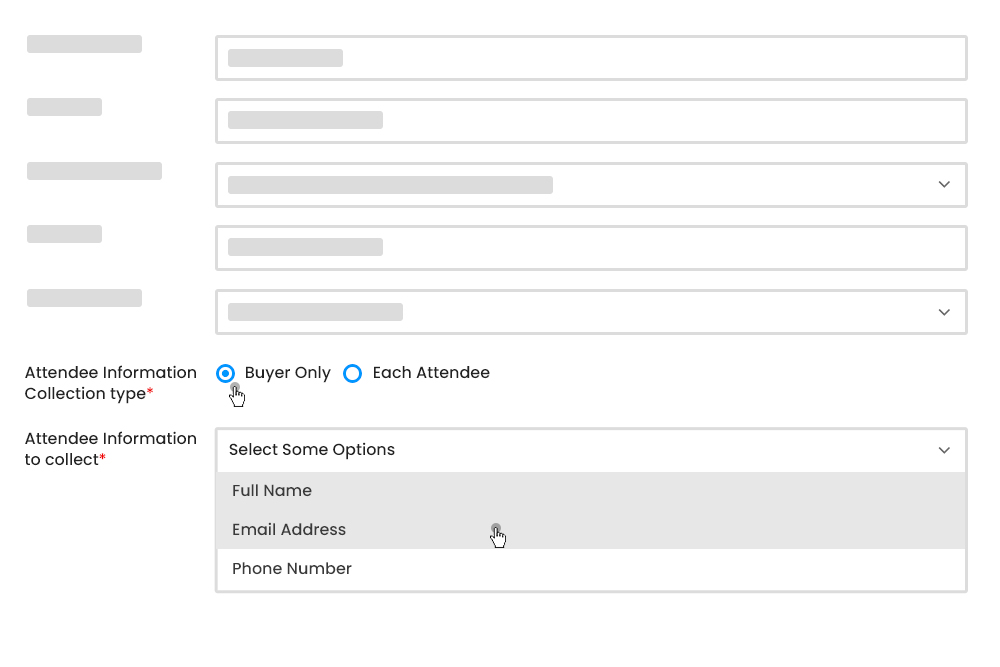Click the Buyer Only text label
Screen dimensions: 1000x667
(287, 372)
